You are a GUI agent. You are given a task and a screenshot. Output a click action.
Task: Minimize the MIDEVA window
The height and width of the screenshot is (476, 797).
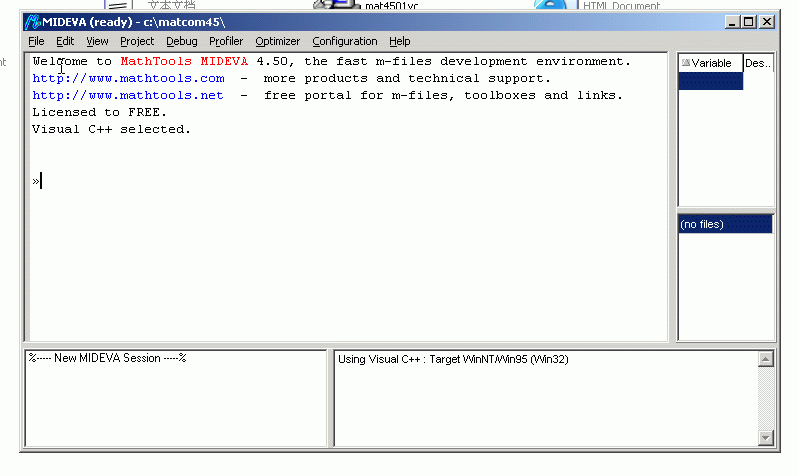click(732, 22)
